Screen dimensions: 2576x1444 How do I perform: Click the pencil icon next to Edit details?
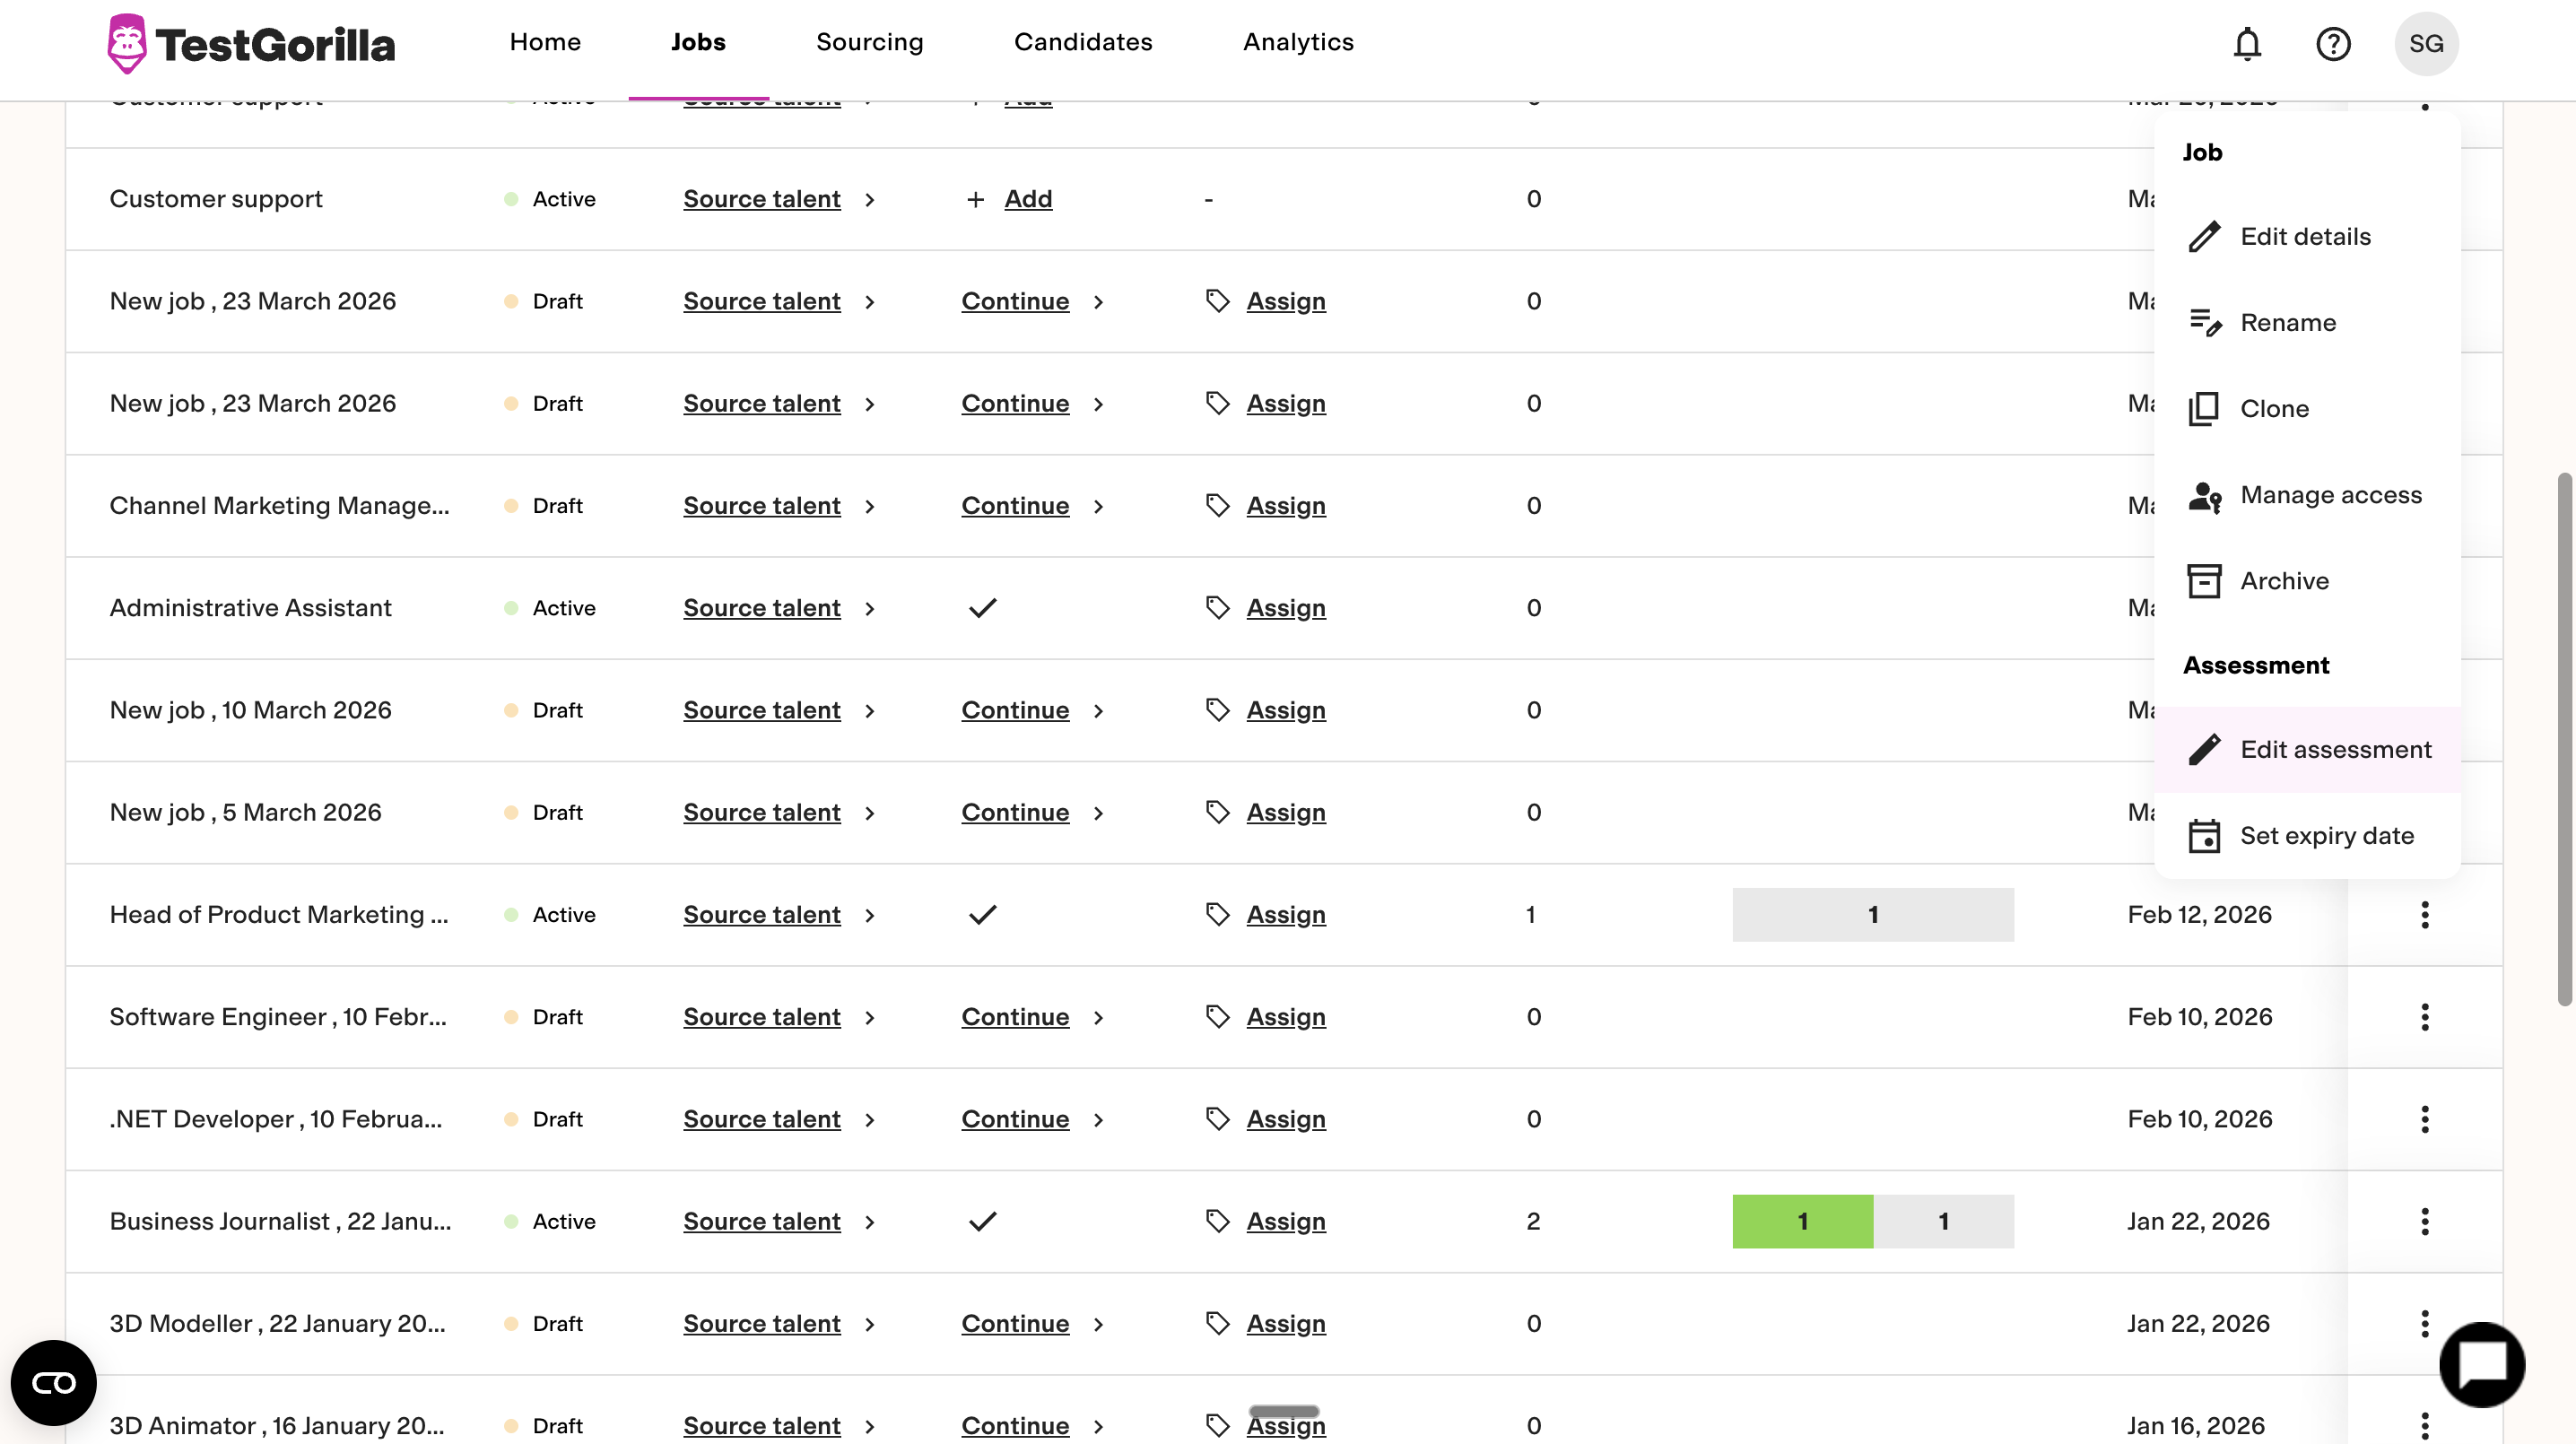tap(2204, 237)
